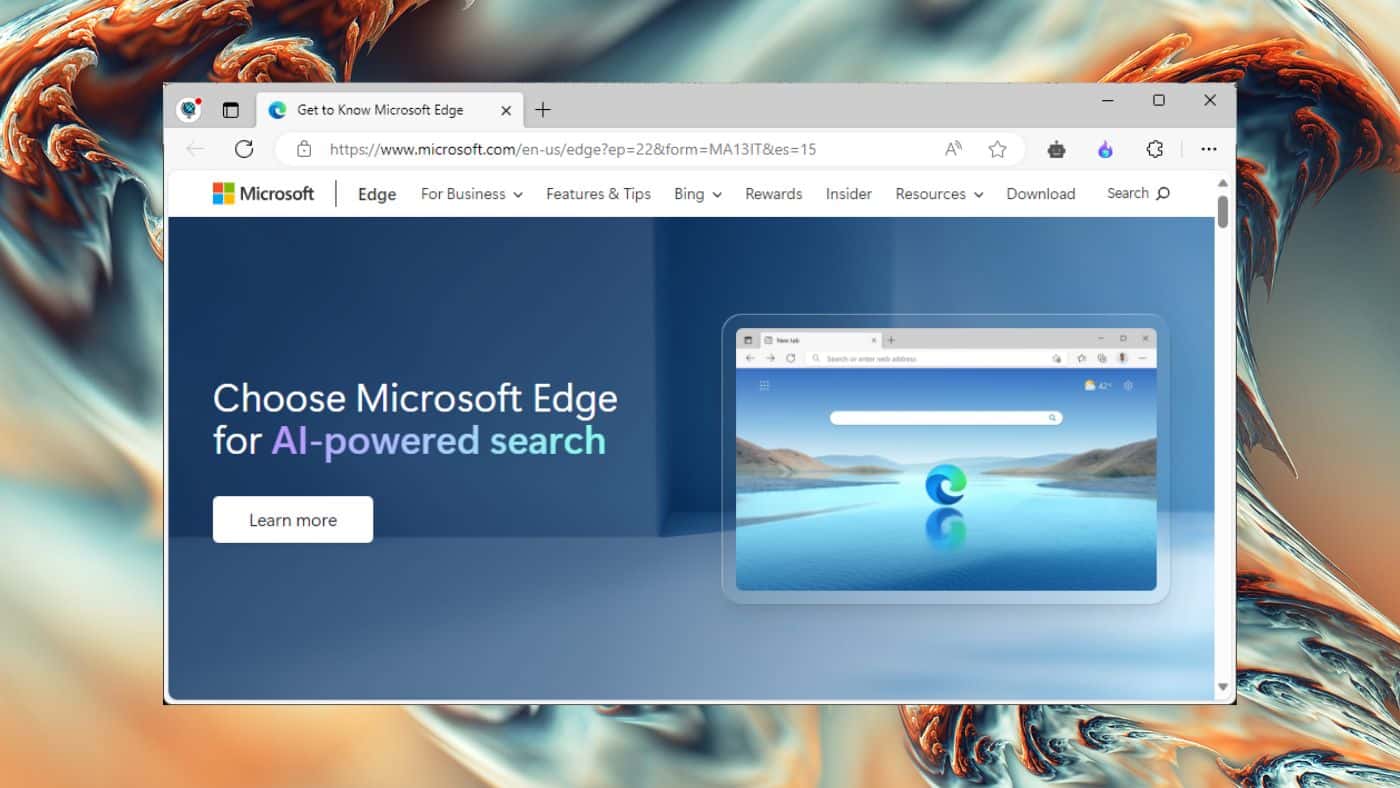Open Settings and more ellipsis menu
Image resolution: width=1400 pixels, height=788 pixels.
point(1209,149)
